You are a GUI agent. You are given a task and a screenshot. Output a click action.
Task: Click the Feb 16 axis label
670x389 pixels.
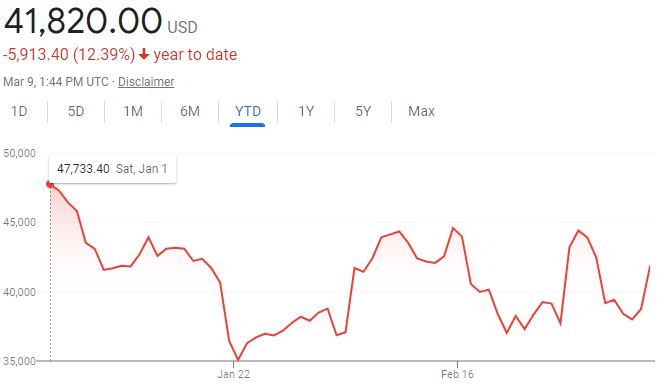(457, 374)
